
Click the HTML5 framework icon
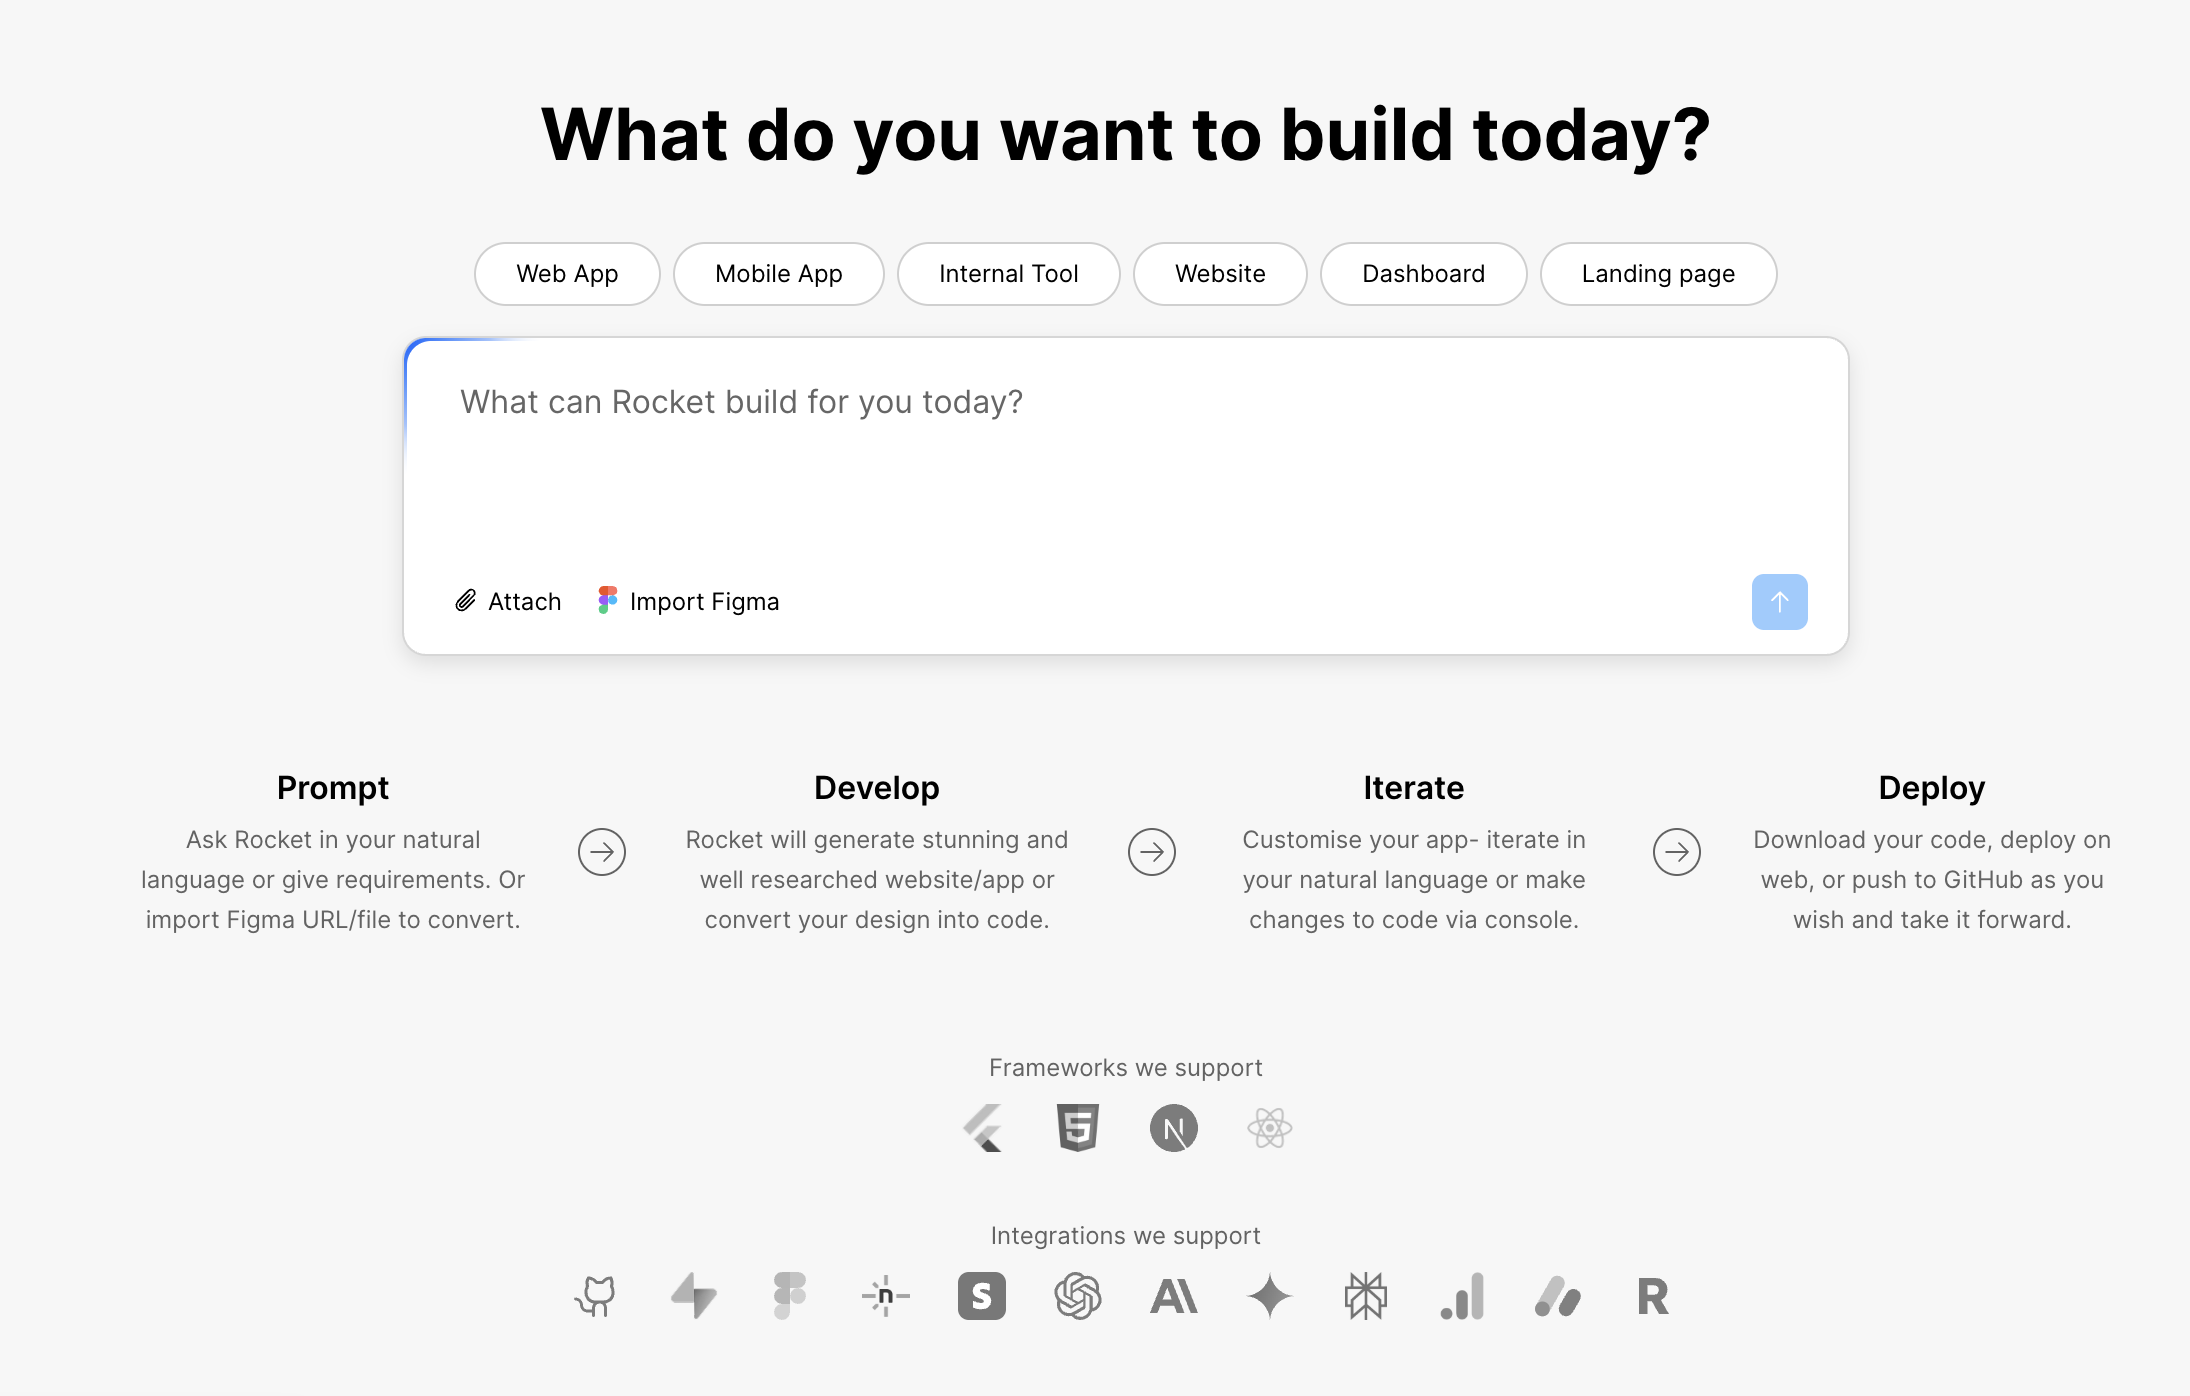click(x=1078, y=1128)
